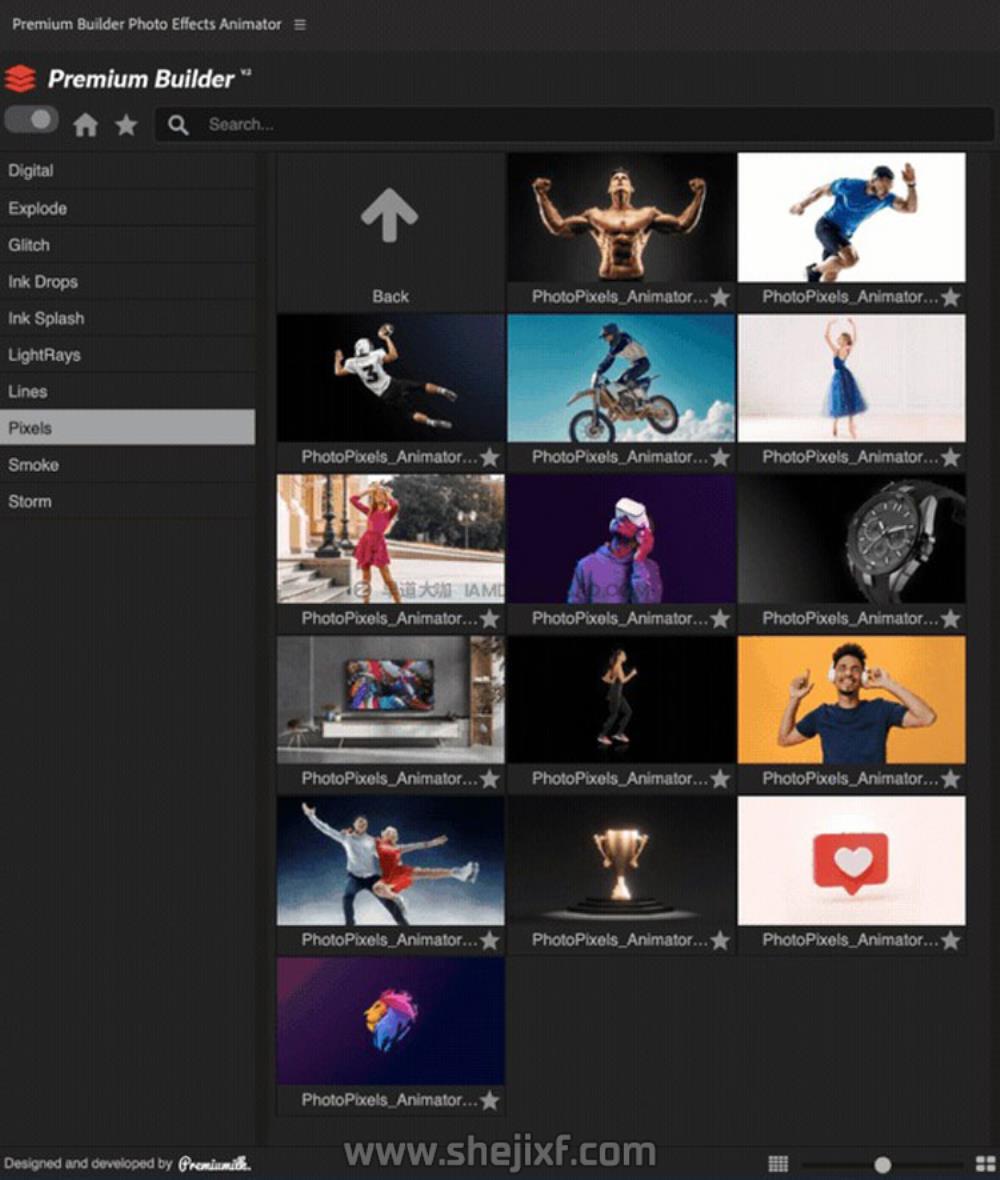
Task: Click the Back up-arrow tile
Action: pos(390,232)
